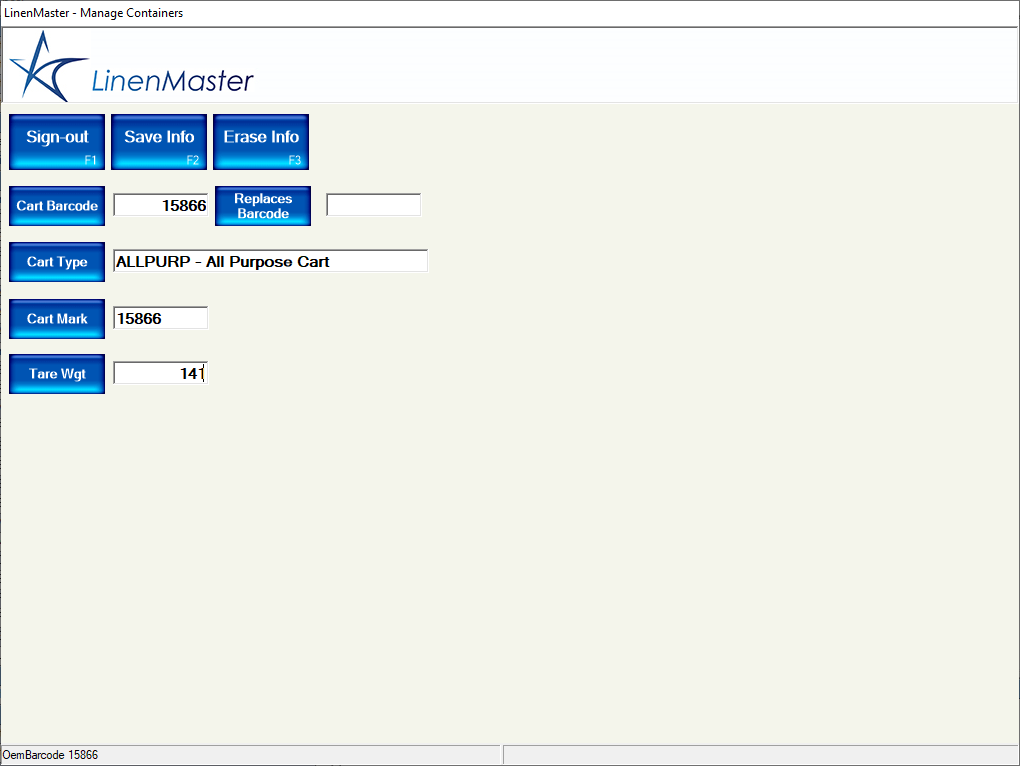
Task: Choose the Cart Type button
Action: pyautogui.click(x=57, y=262)
